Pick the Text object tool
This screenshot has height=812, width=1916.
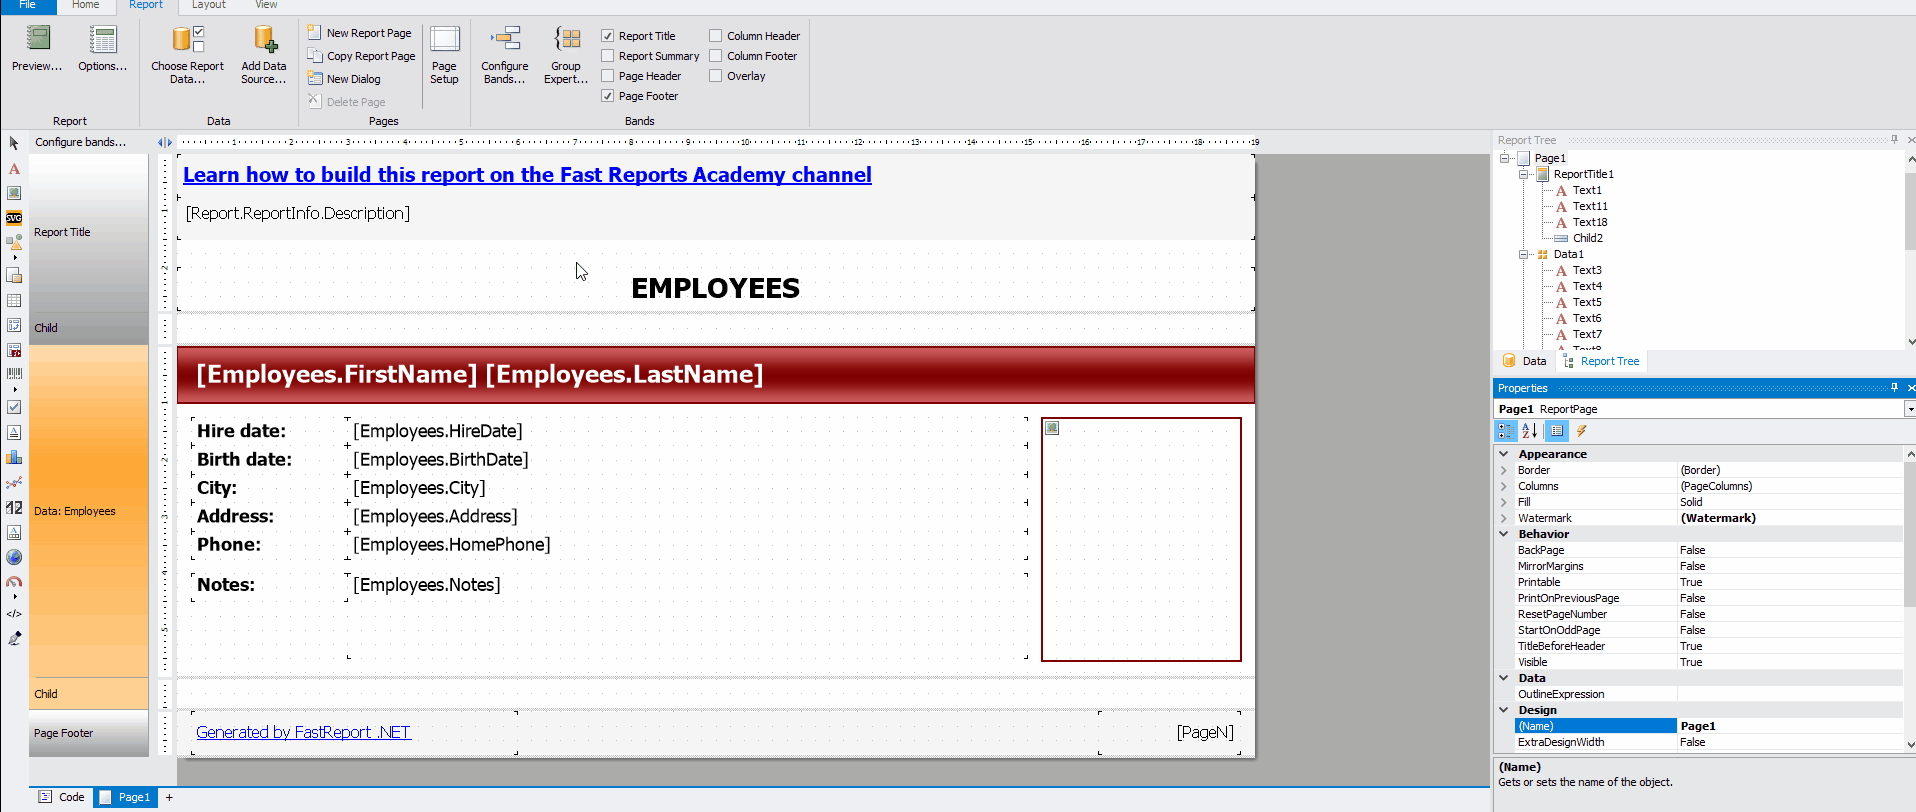point(14,169)
